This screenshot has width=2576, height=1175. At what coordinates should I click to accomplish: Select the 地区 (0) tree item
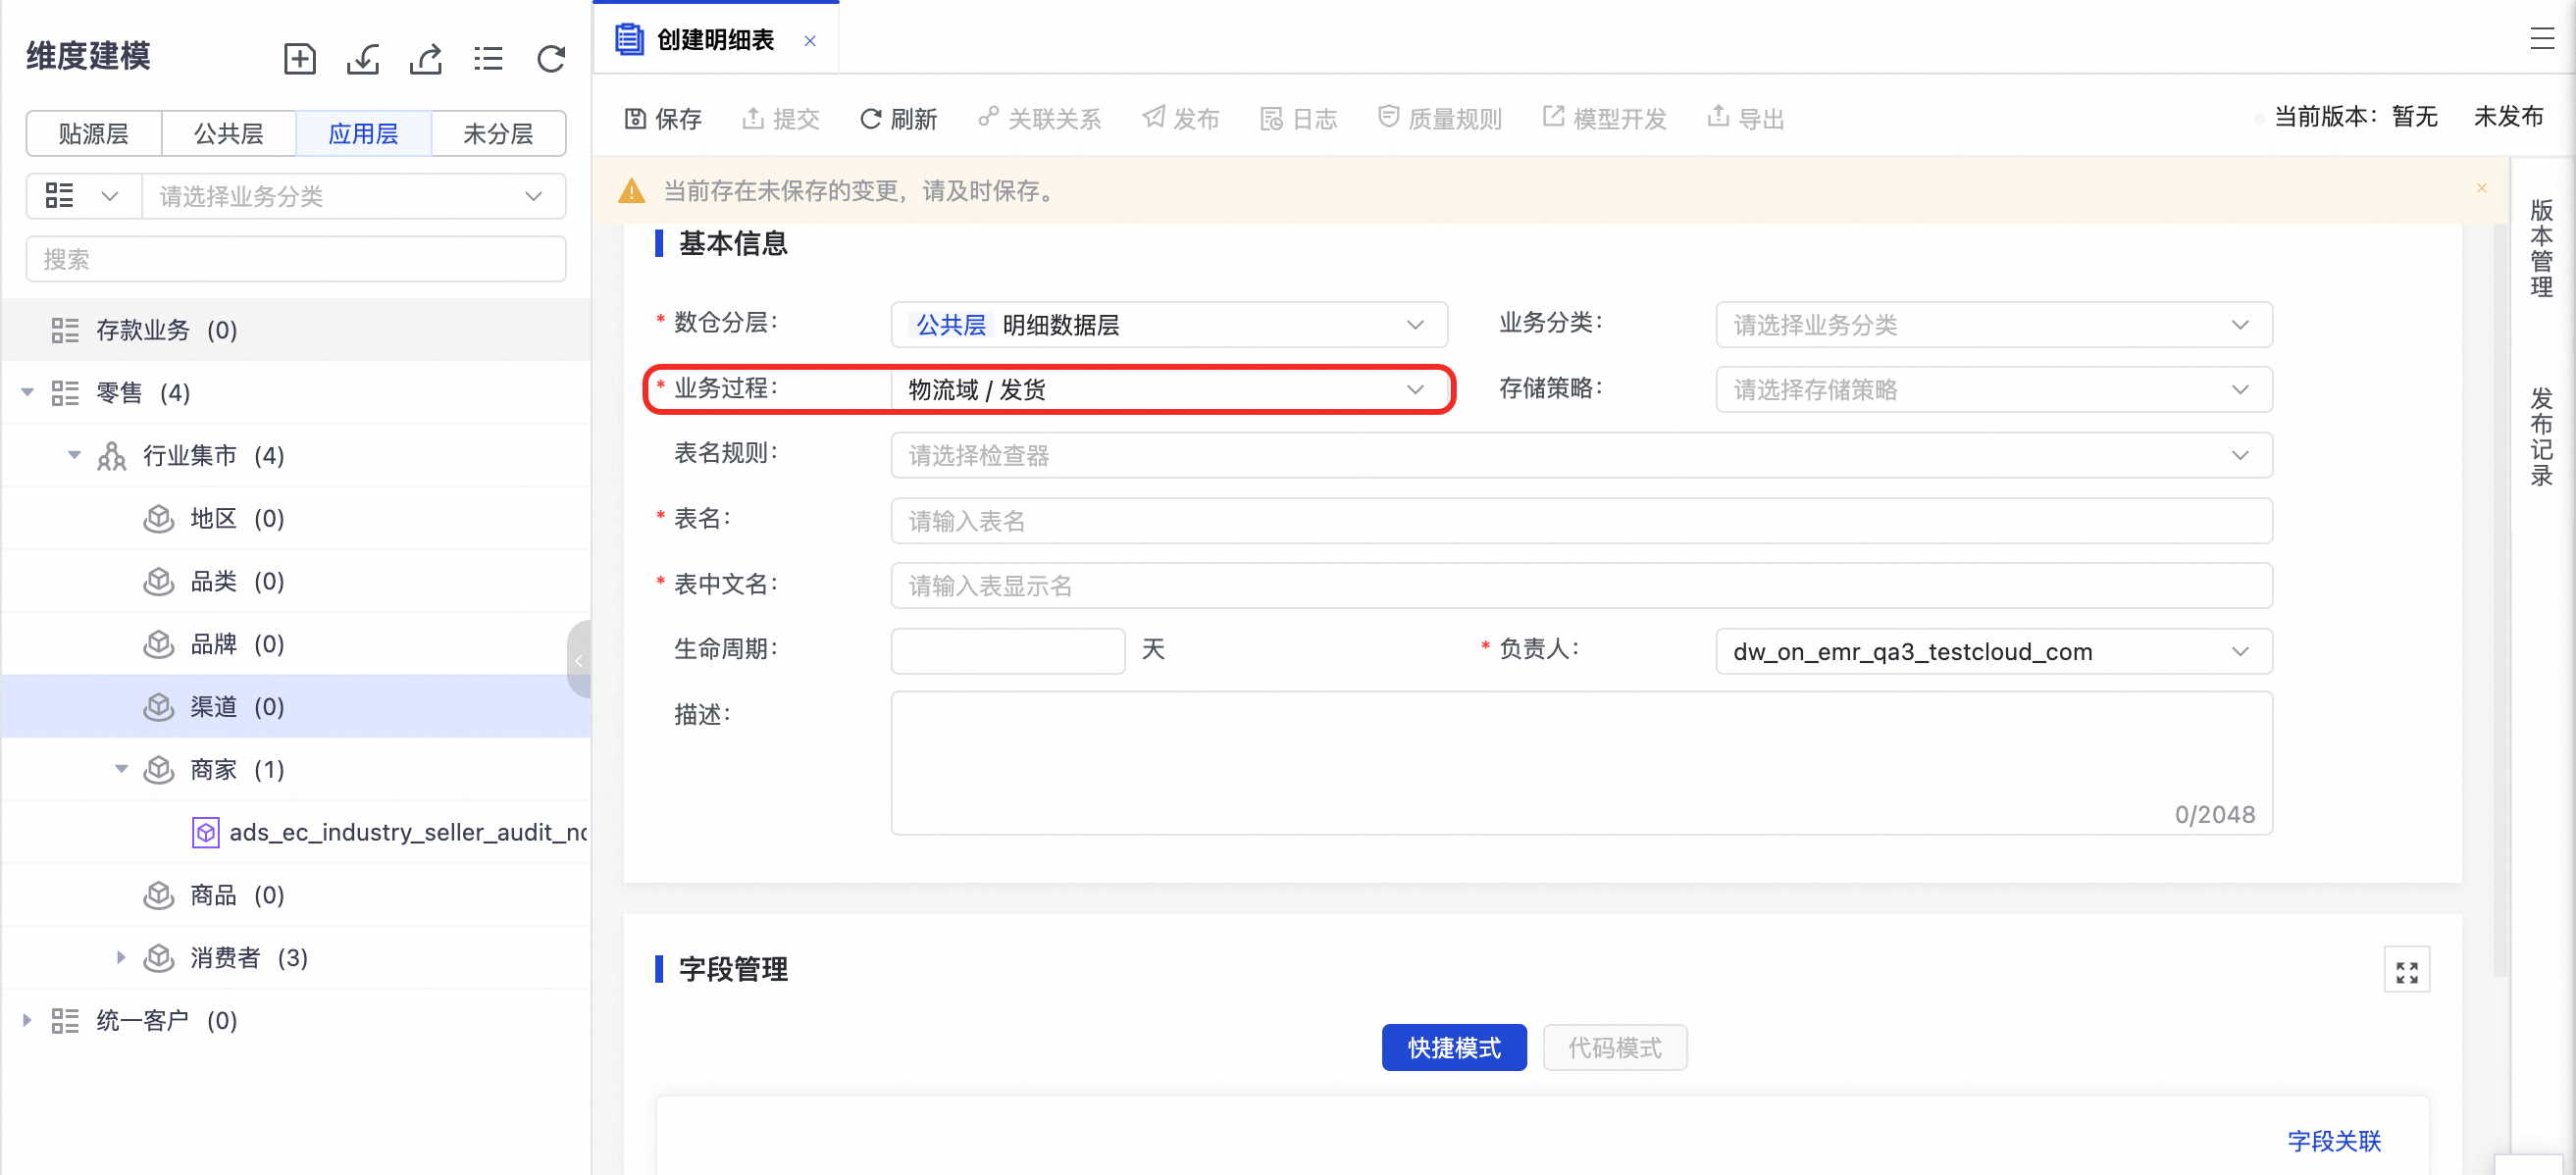[296, 518]
